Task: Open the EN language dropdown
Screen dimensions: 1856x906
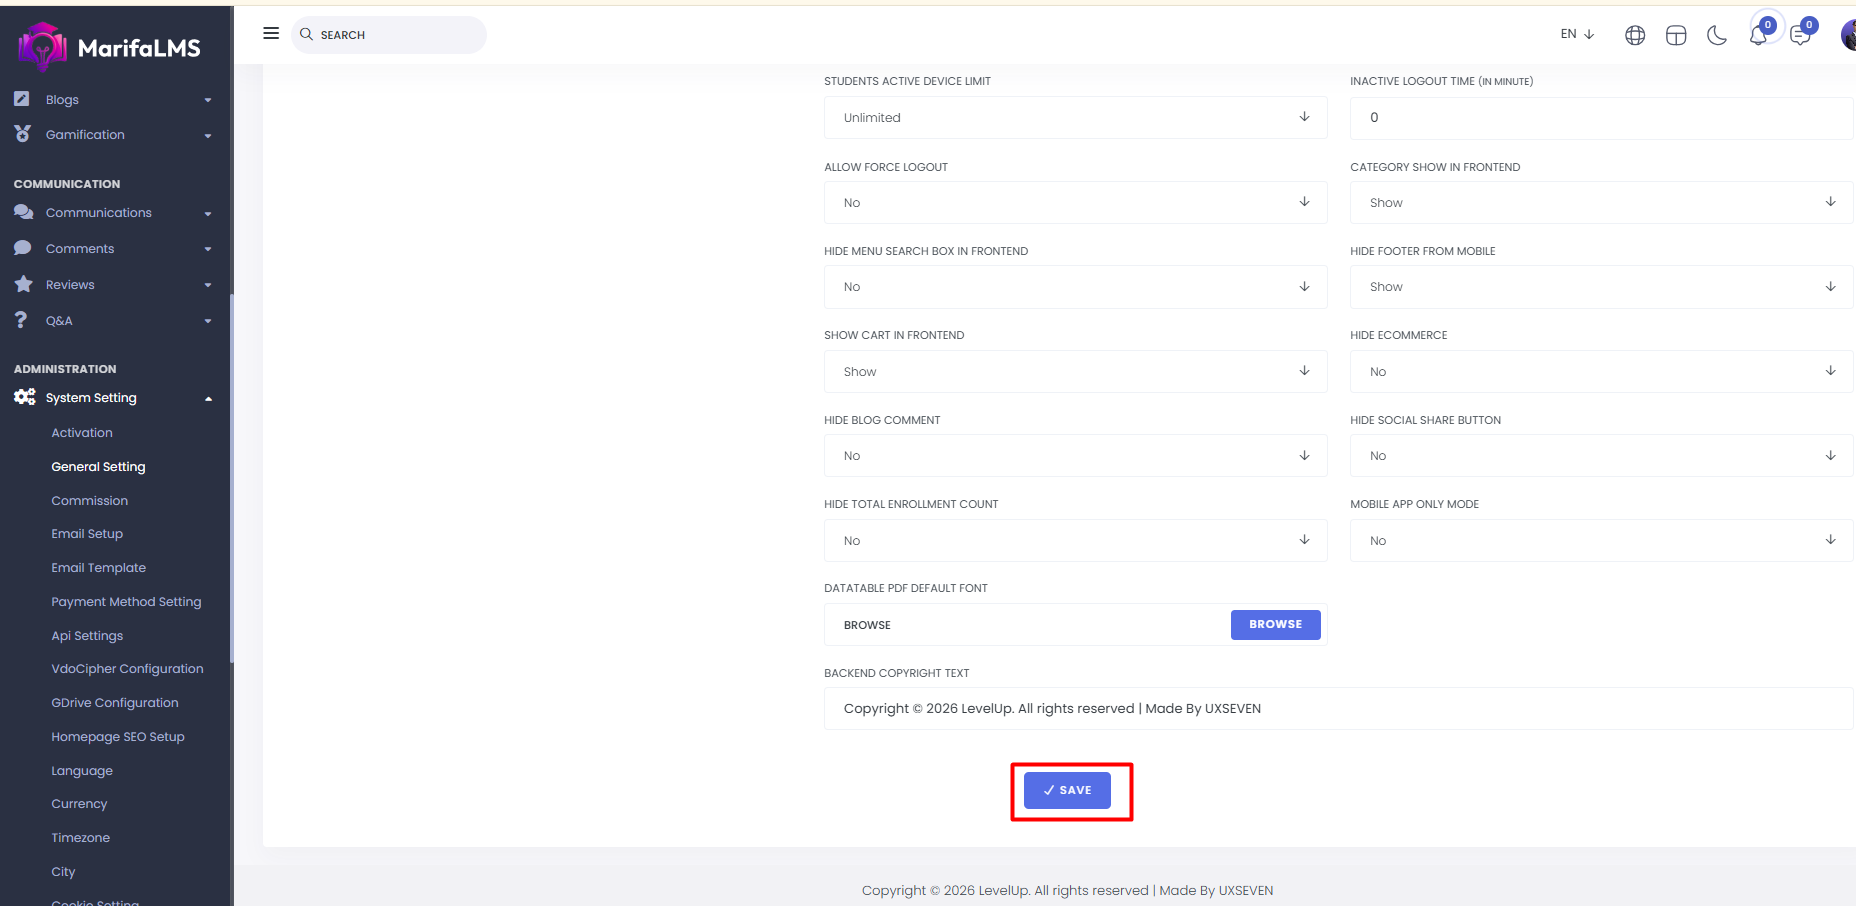Action: [1577, 34]
